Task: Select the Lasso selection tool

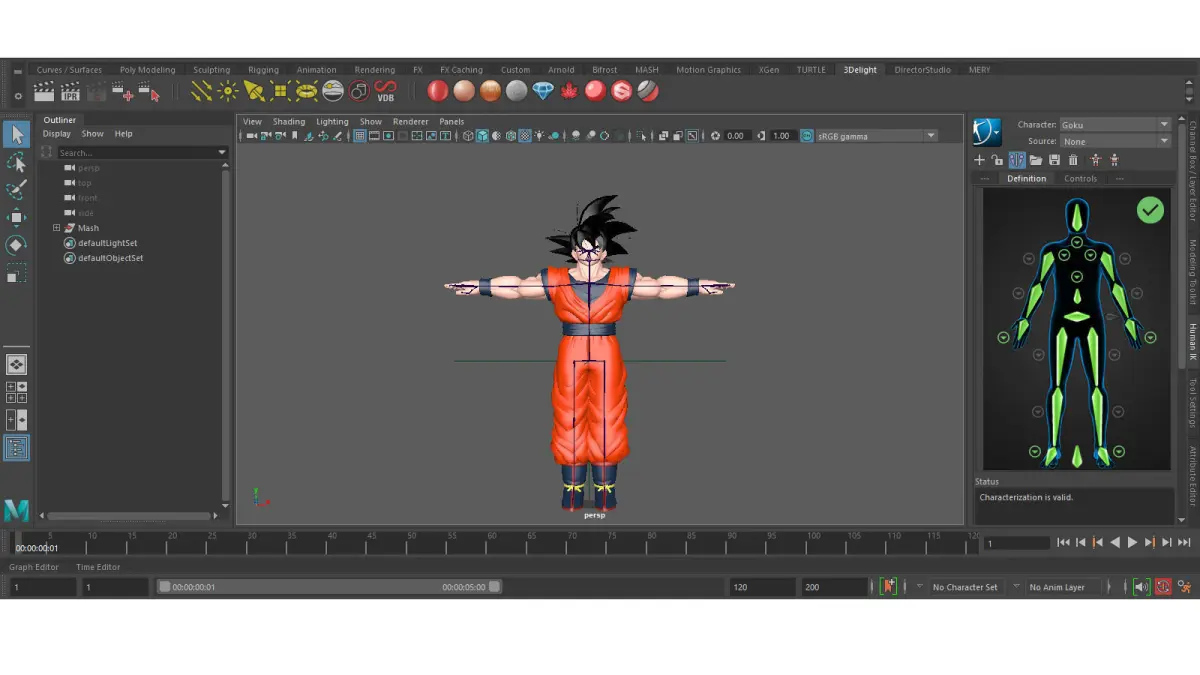Action: pyautogui.click(x=17, y=162)
